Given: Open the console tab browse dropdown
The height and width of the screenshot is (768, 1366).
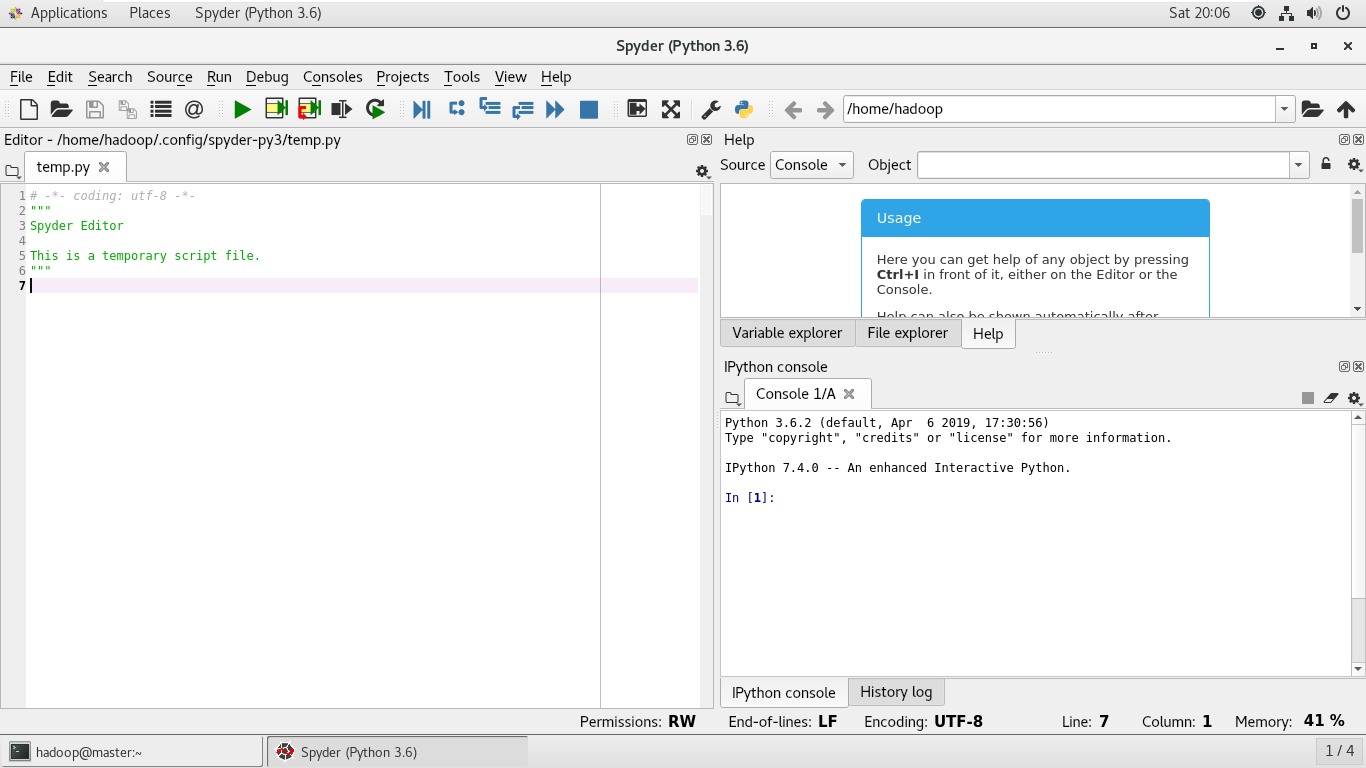Looking at the screenshot, I should [x=732, y=398].
